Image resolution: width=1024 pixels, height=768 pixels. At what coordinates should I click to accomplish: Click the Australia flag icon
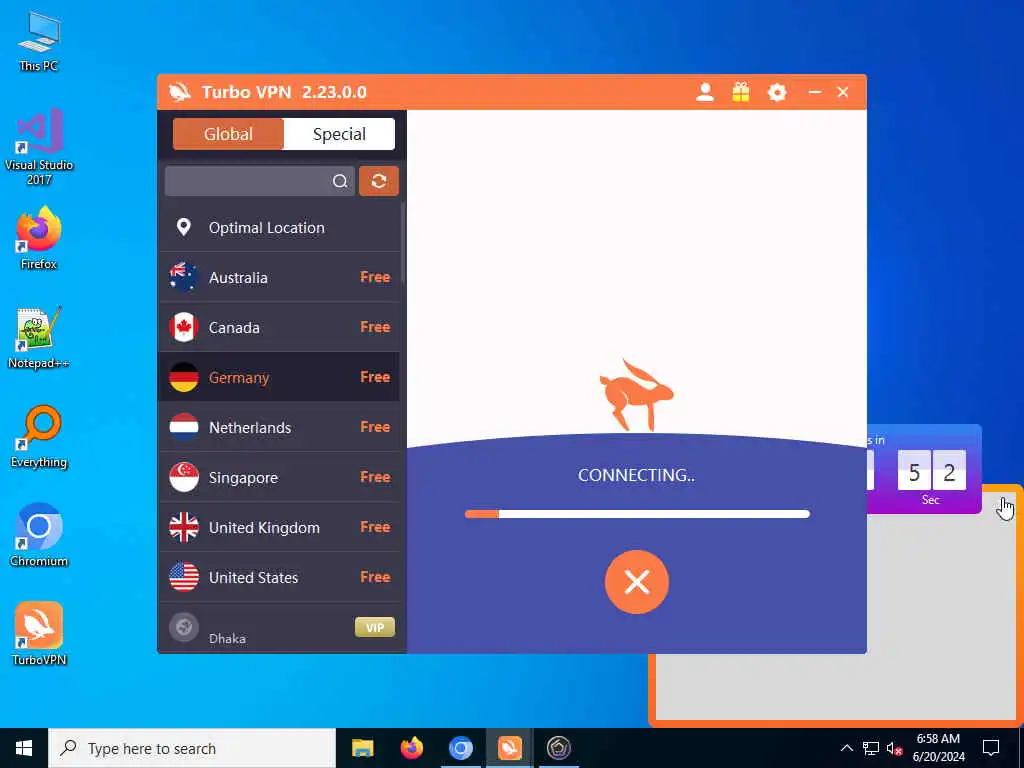click(184, 277)
